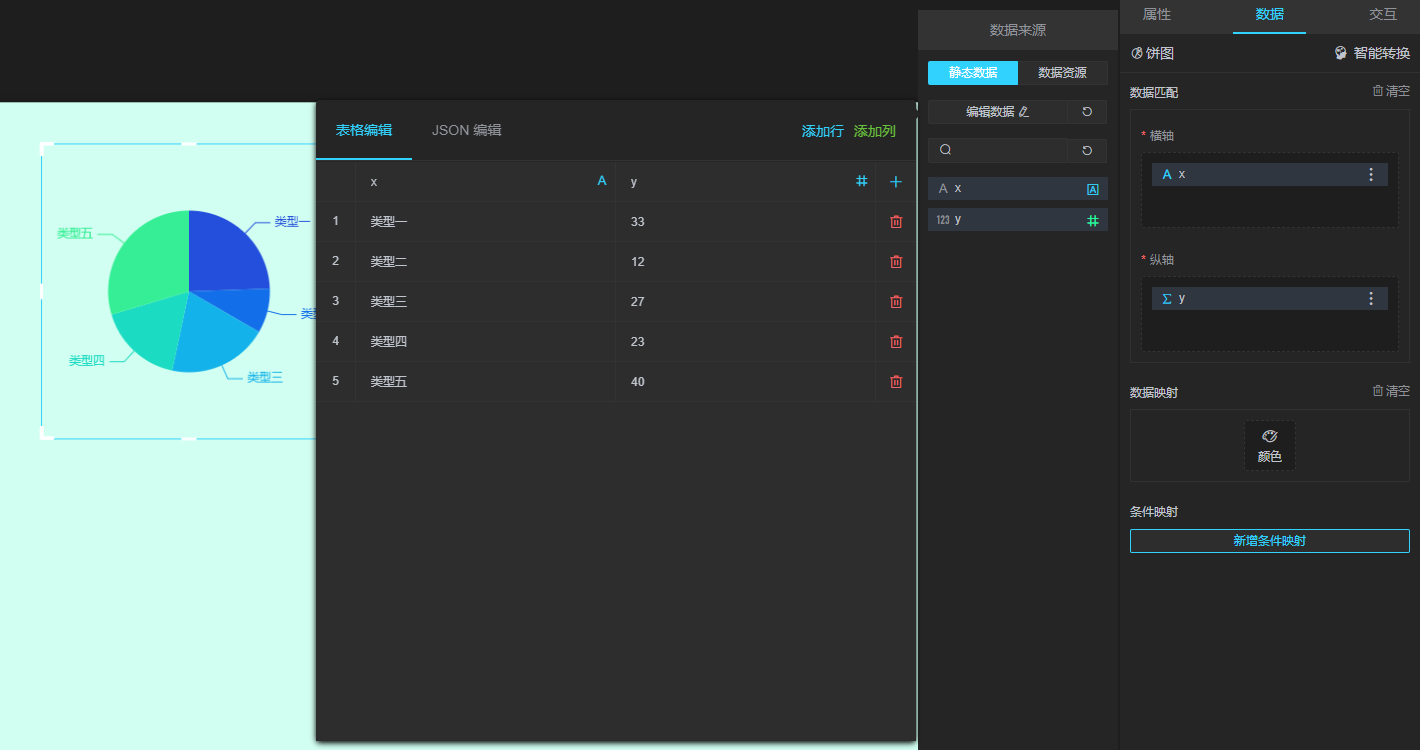This screenshot has width=1420, height=750.
Task: Click text type icon in x column header
Action: point(602,181)
